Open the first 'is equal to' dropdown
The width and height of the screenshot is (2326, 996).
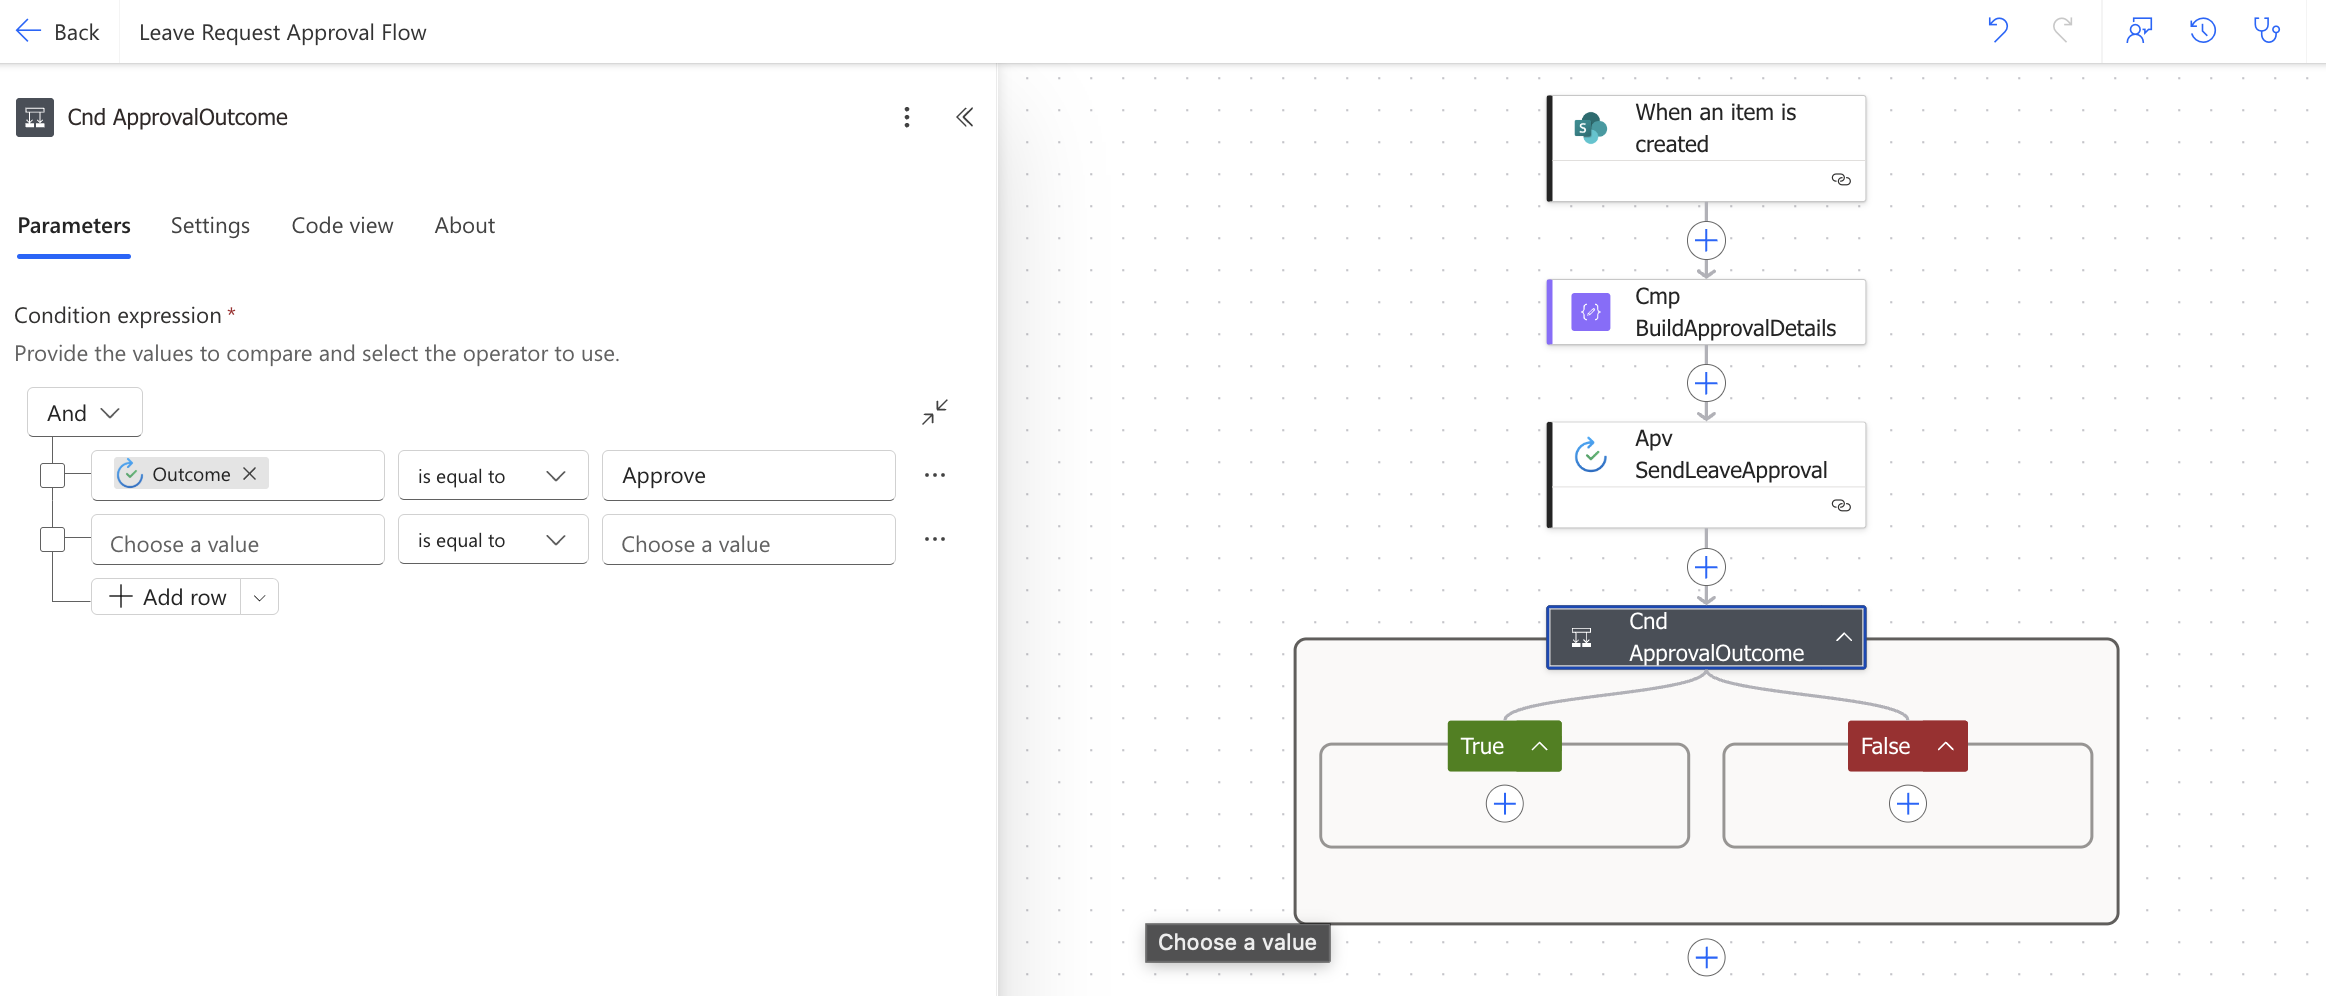click(x=492, y=475)
